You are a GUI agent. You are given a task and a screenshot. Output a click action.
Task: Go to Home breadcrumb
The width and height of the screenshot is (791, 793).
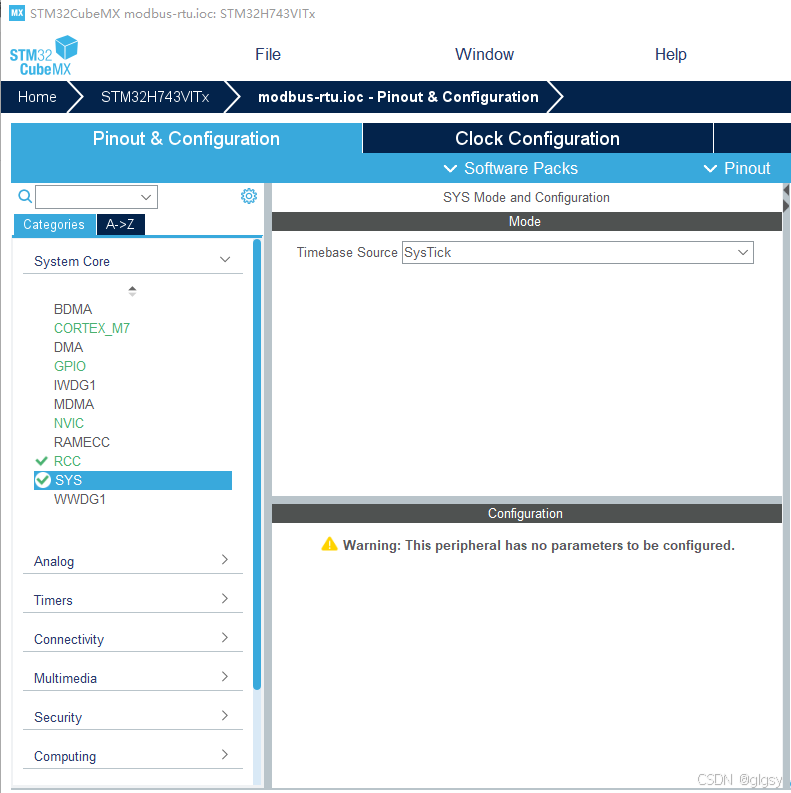point(37,97)
